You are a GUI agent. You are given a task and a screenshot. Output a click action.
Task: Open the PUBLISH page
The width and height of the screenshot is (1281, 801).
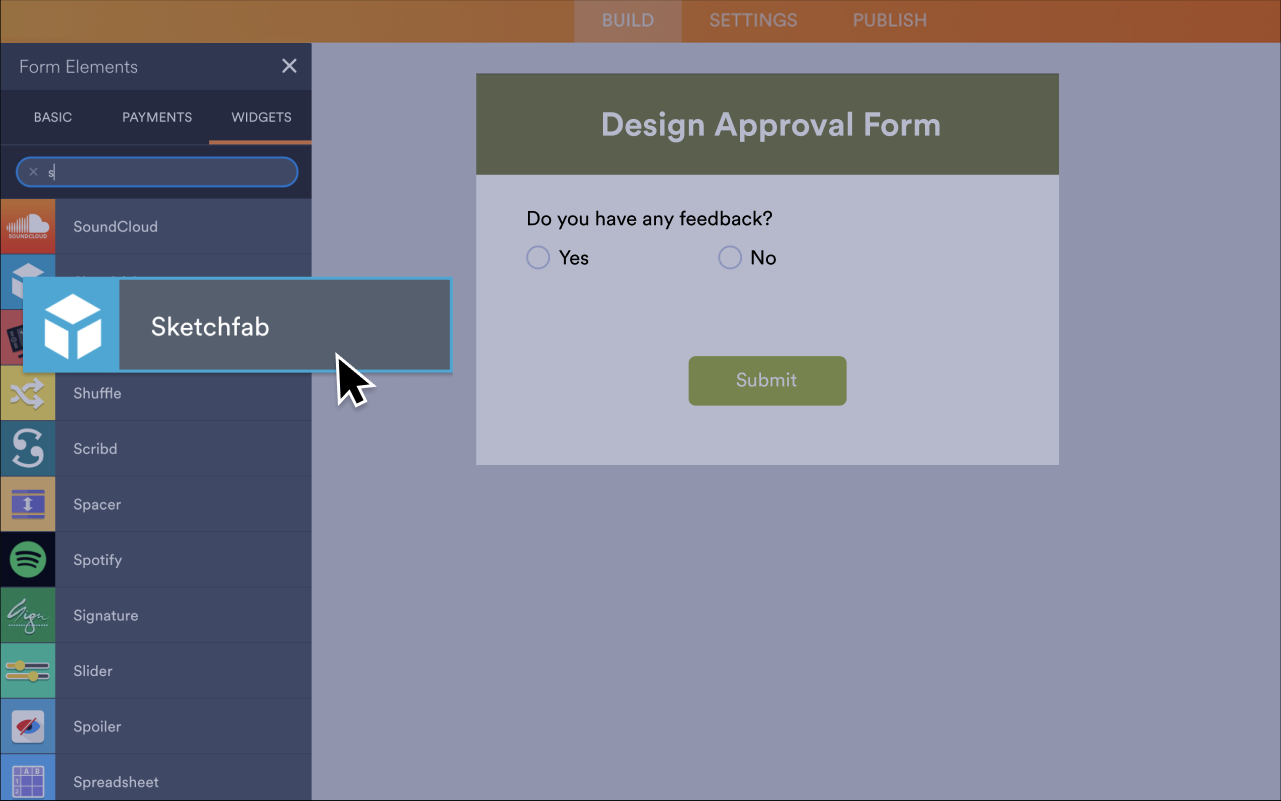point(888,20)
